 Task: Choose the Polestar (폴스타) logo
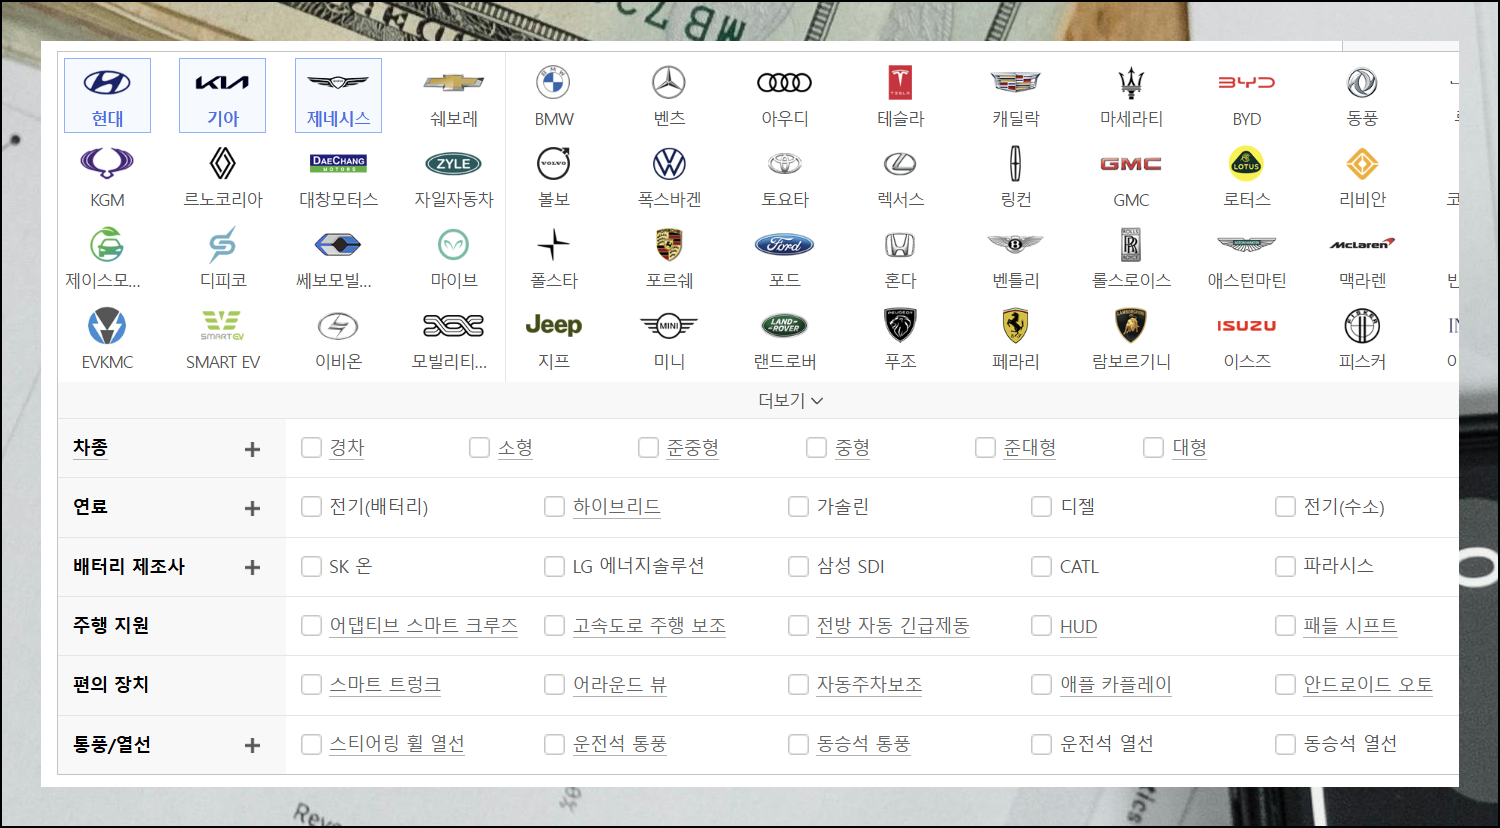pos(553,244)
